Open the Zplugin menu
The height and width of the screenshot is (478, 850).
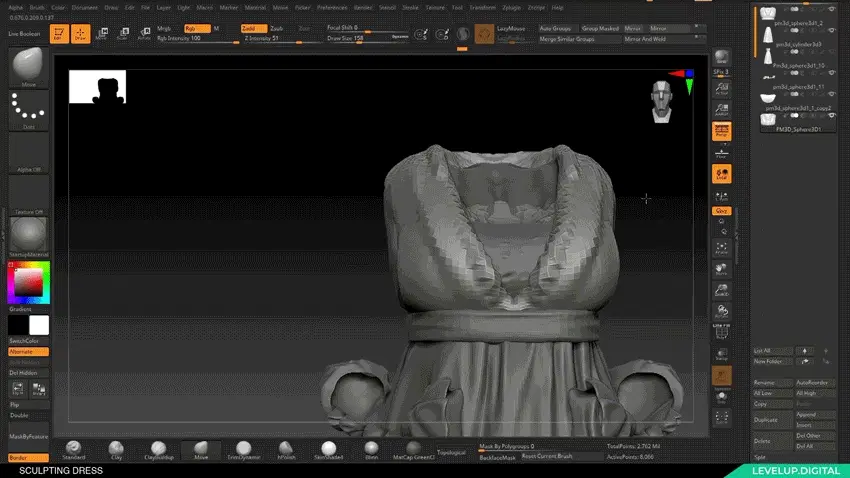(x=510, y=7)
